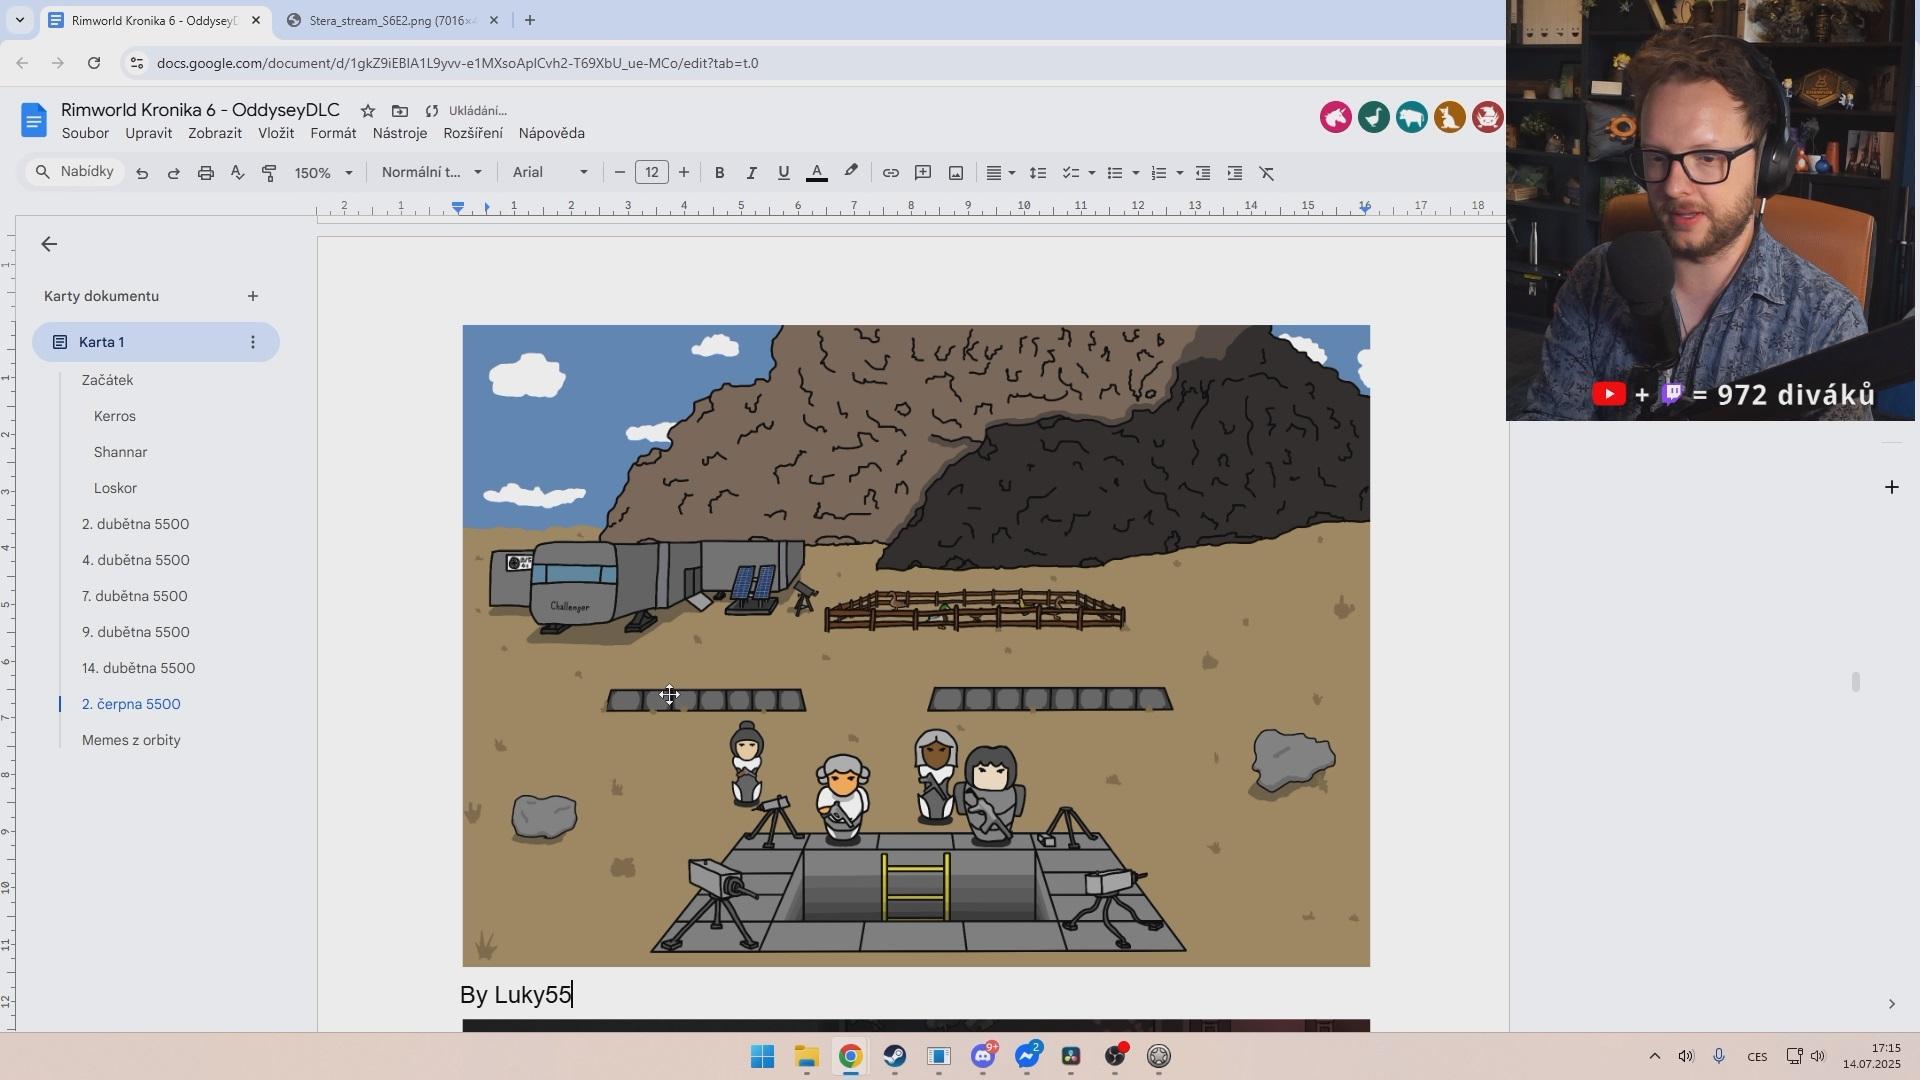Select Karta 1 document tab

point(156,342)
